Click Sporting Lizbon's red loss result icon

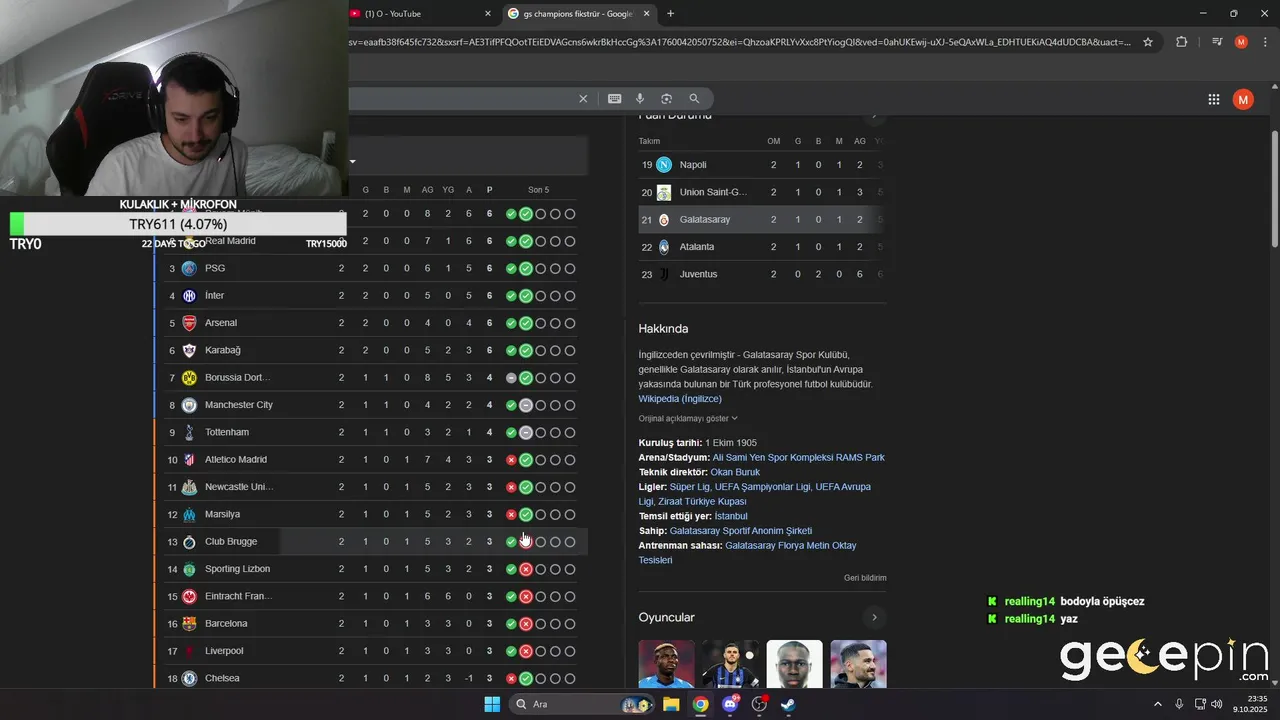(x=526, y=569)
